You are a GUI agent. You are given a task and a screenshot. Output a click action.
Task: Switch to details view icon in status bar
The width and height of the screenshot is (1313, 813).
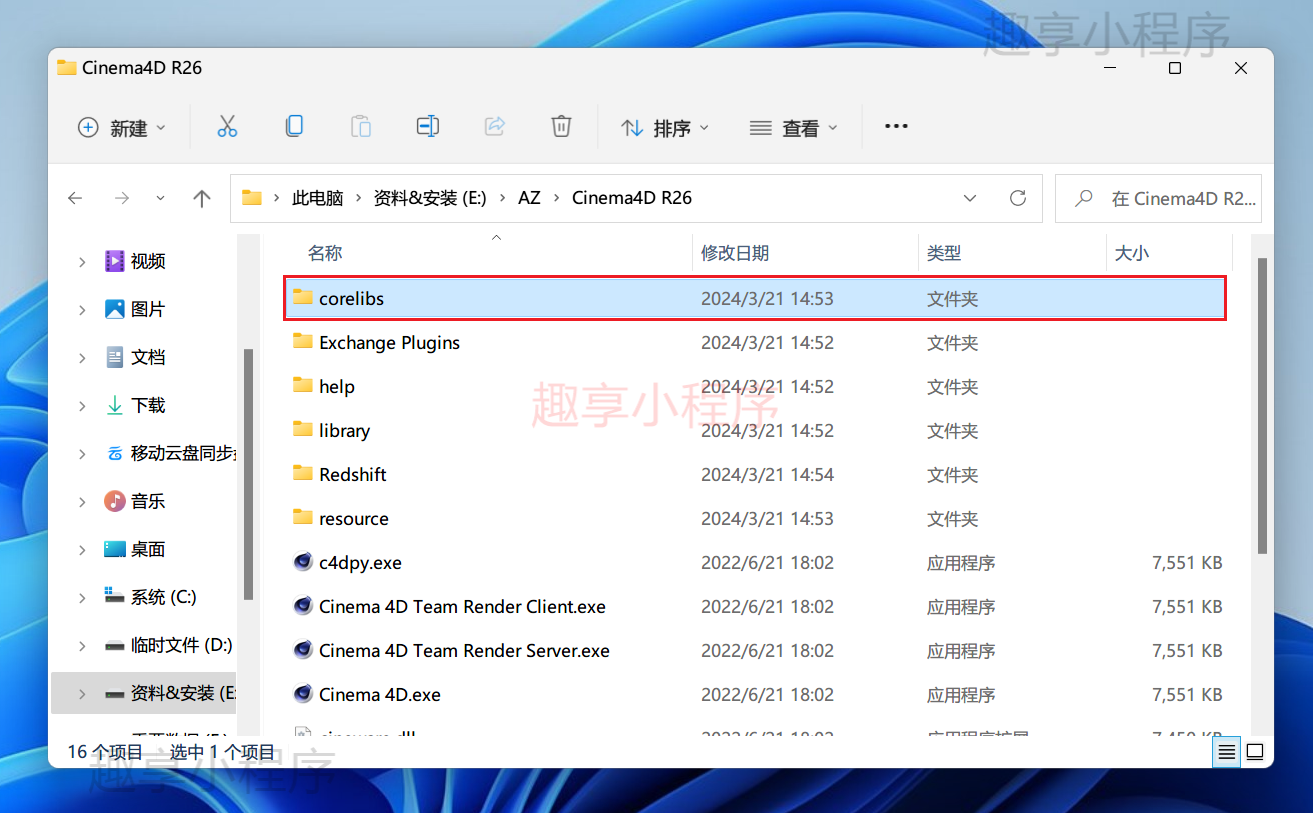point(1227,752)
